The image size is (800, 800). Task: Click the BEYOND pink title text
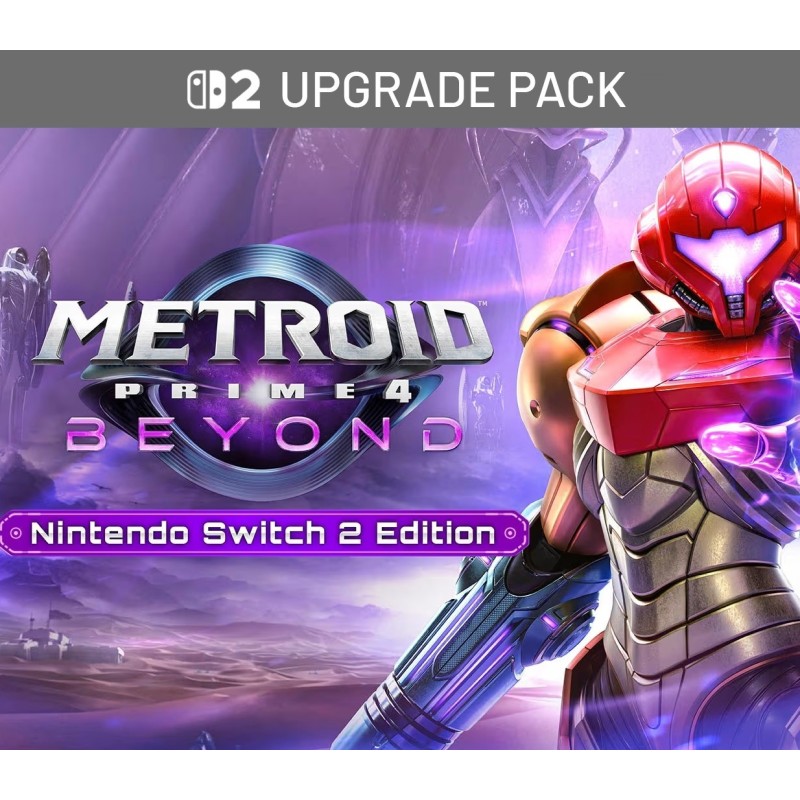click(264, 434)
